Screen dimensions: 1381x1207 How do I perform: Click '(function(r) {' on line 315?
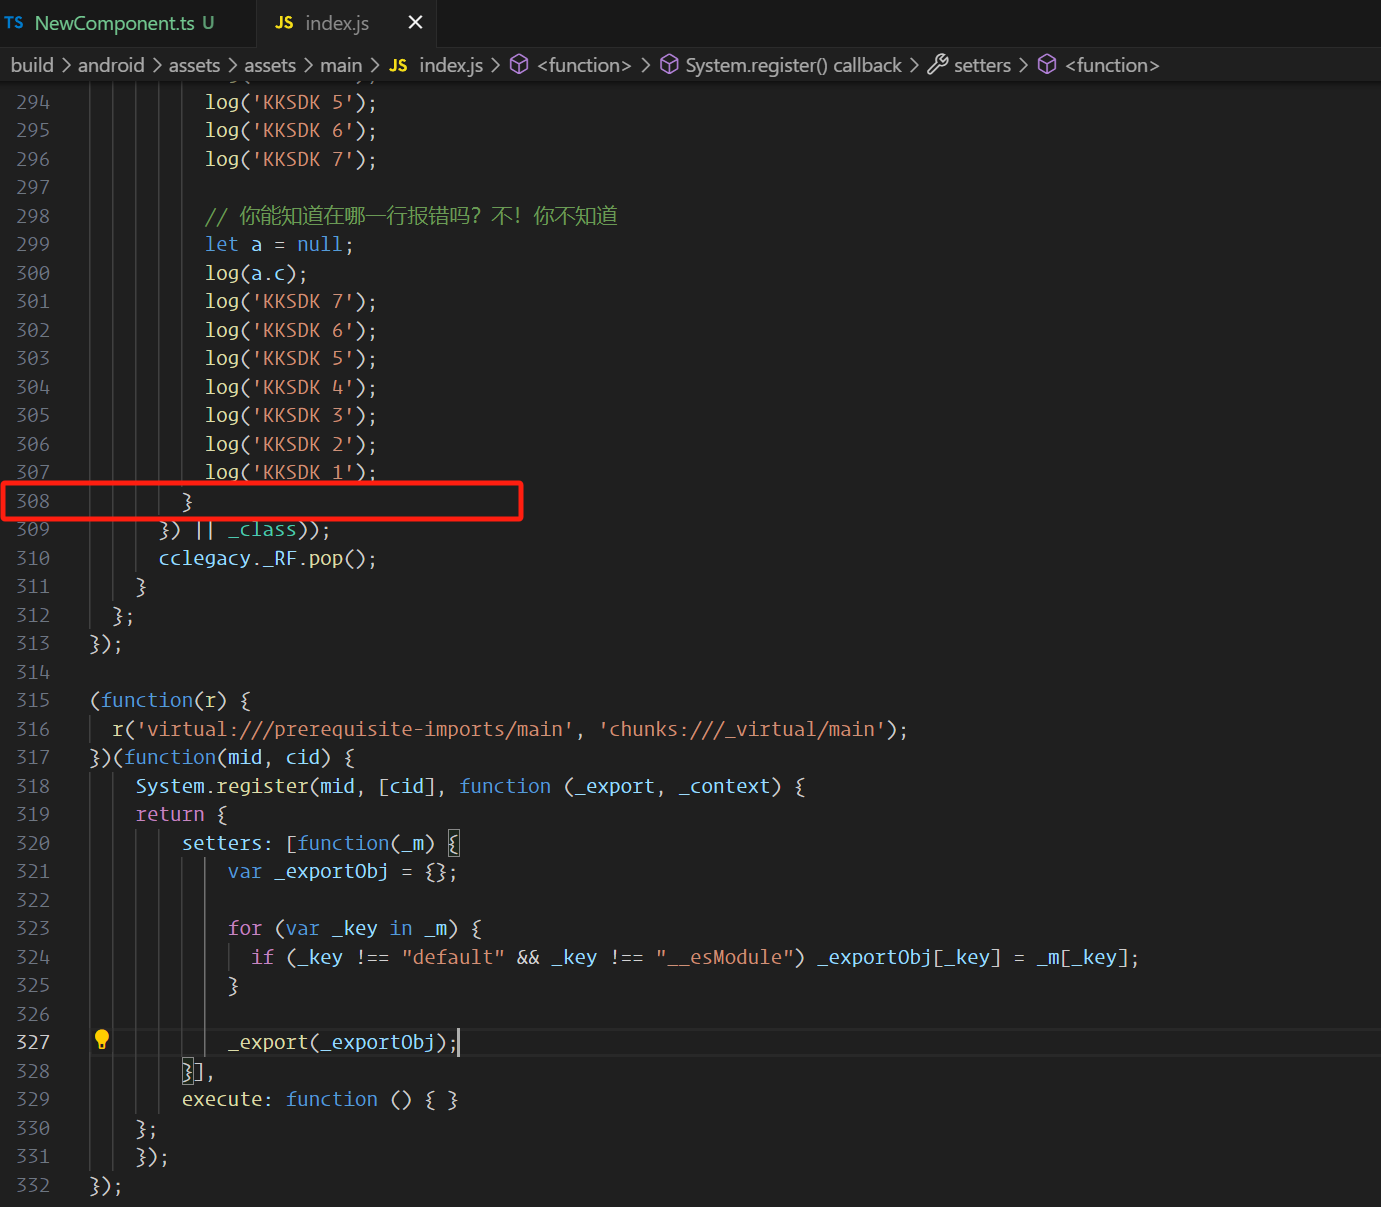[x=170, y=700]
